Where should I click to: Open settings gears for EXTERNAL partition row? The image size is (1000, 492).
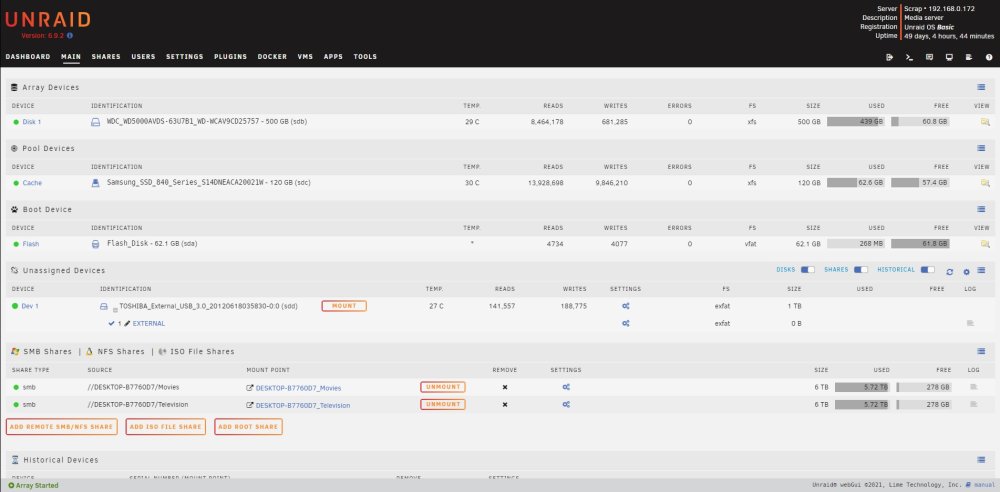(626, 324)
